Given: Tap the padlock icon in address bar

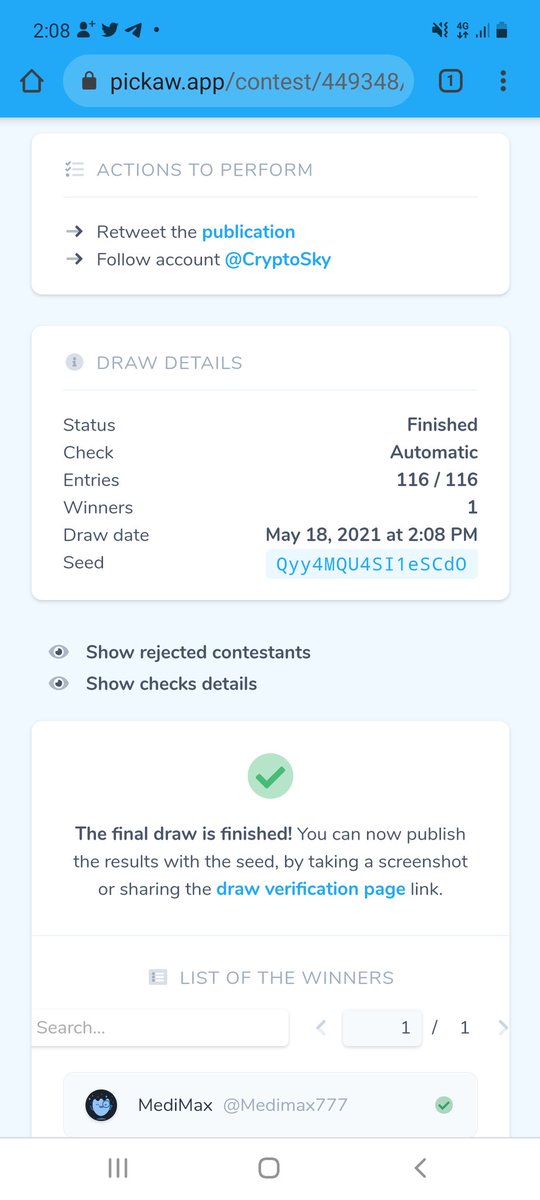Looking at the screenshot, I should [89, 82].
